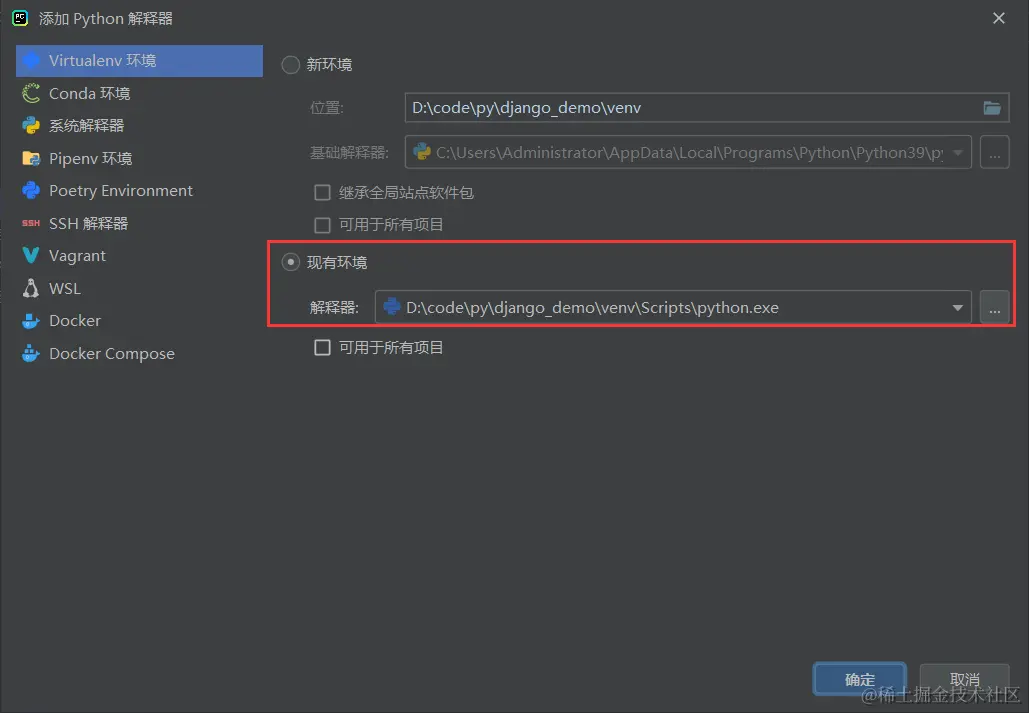Click the WSL penguin icon
The image size is (1029, 713).
(31, 288)
